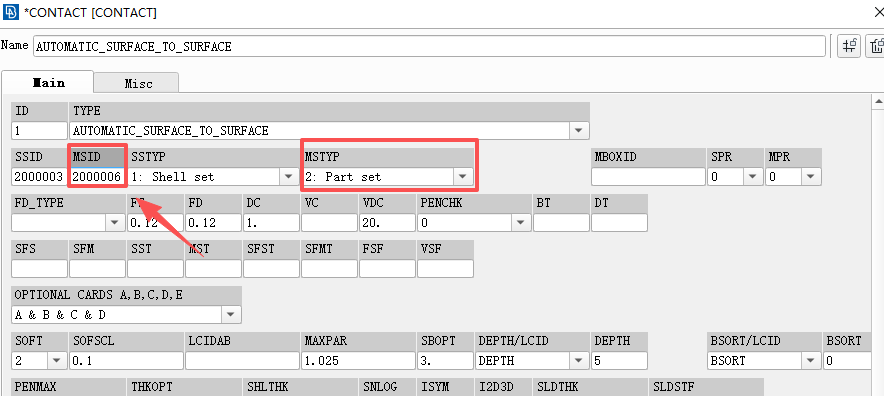884x396 pixels.
Task: Click the DC field showing 1.
Action: pos(271,223)
